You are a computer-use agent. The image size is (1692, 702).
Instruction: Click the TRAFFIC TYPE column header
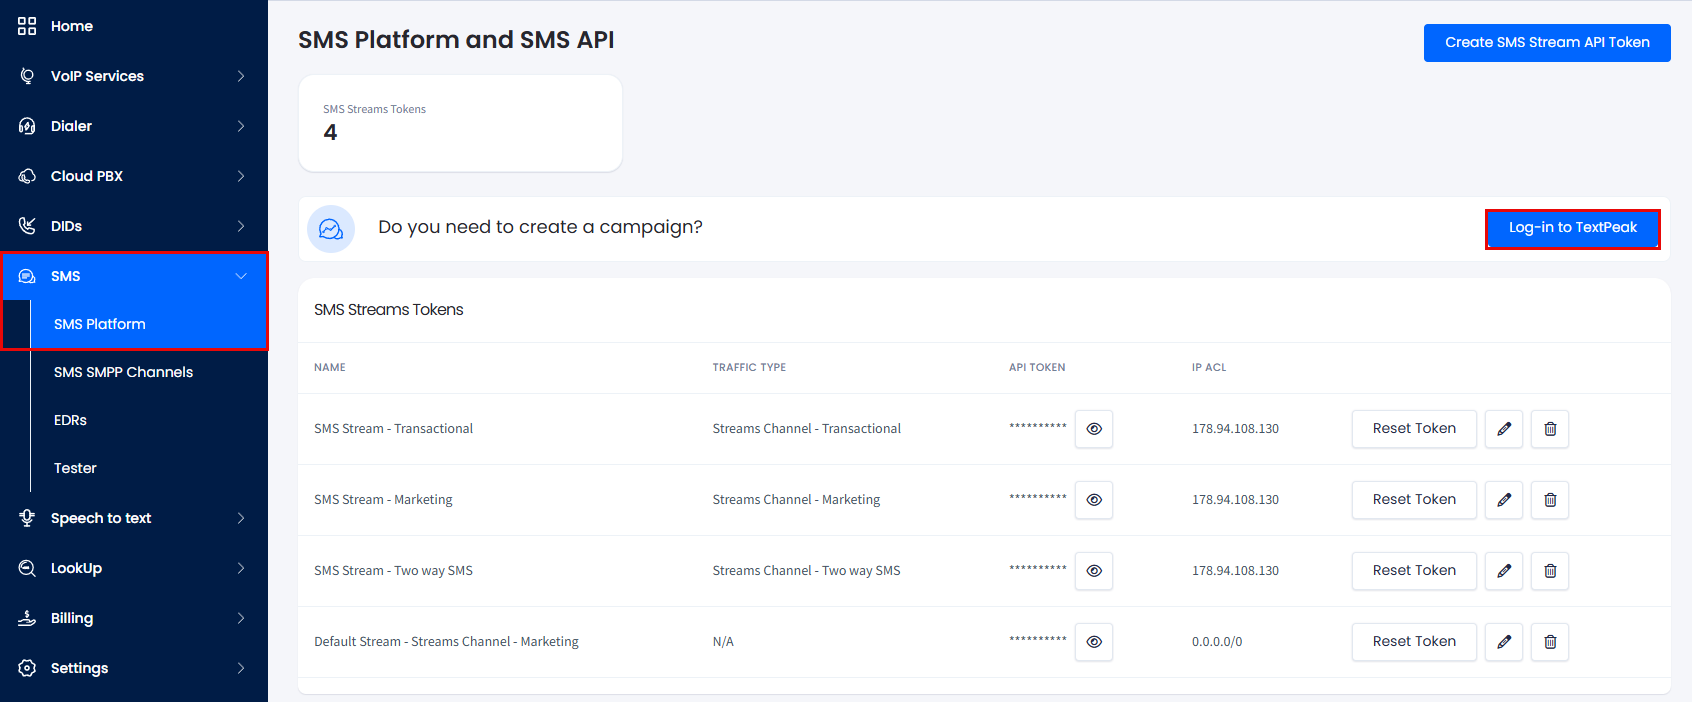[749, 368]
